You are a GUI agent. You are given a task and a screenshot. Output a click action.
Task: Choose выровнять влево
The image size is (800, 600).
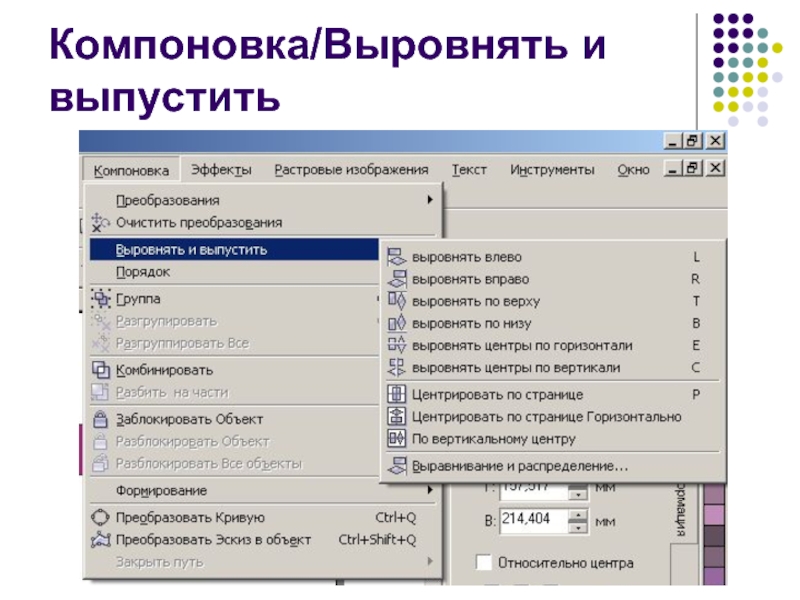pyautogui.click(x=553, y=257)
